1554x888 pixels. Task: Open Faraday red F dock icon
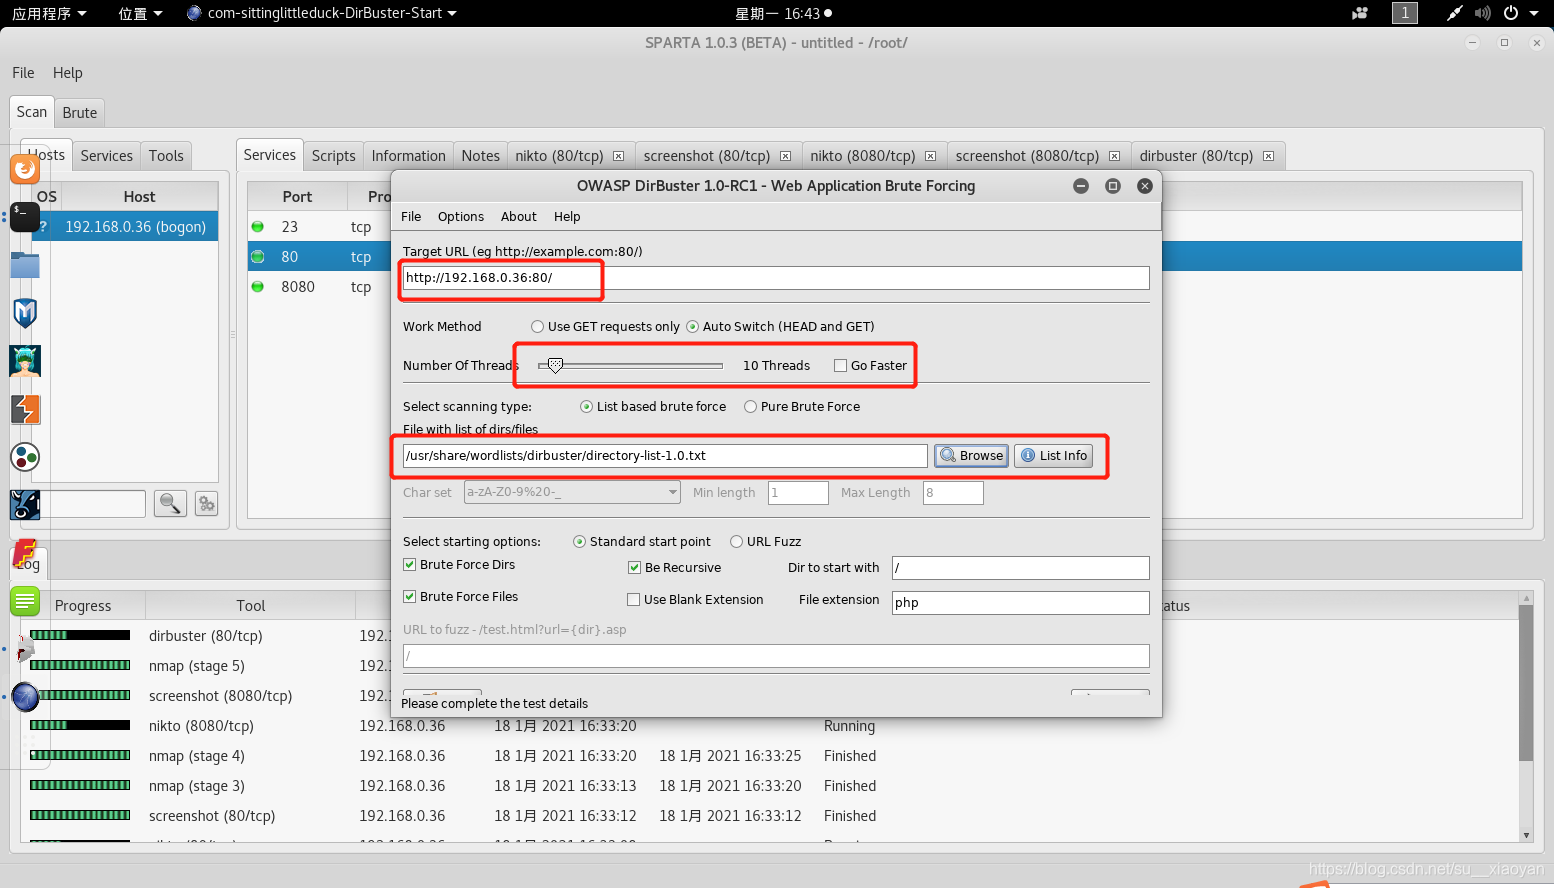point(25,553)
